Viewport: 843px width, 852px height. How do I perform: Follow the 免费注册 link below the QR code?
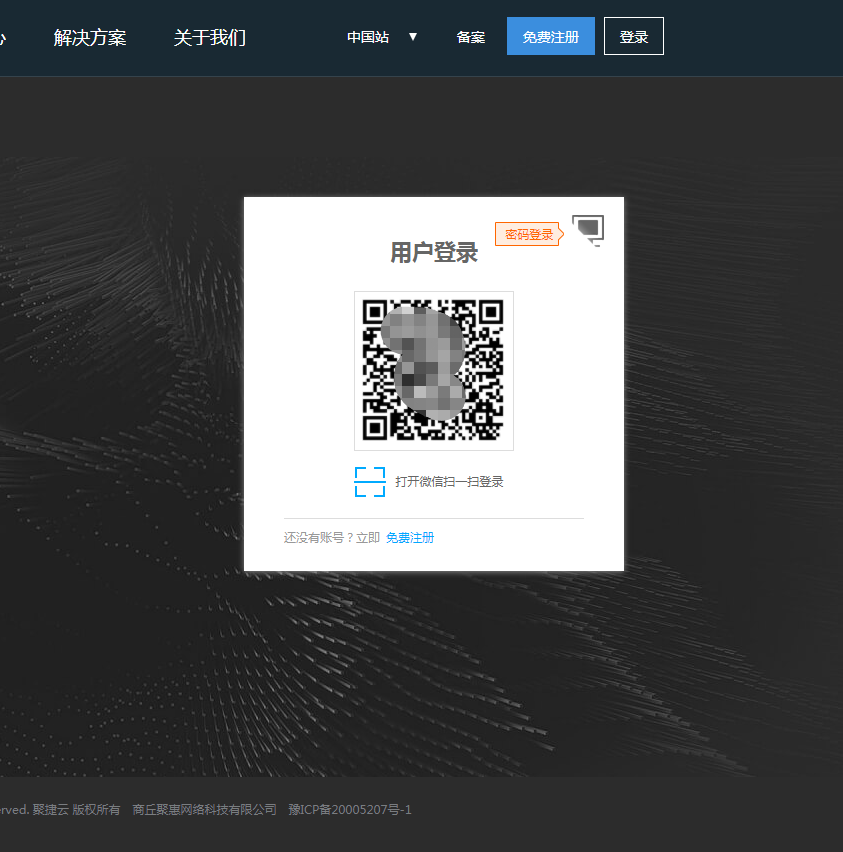pyautogui.click(x=410, y=538)
